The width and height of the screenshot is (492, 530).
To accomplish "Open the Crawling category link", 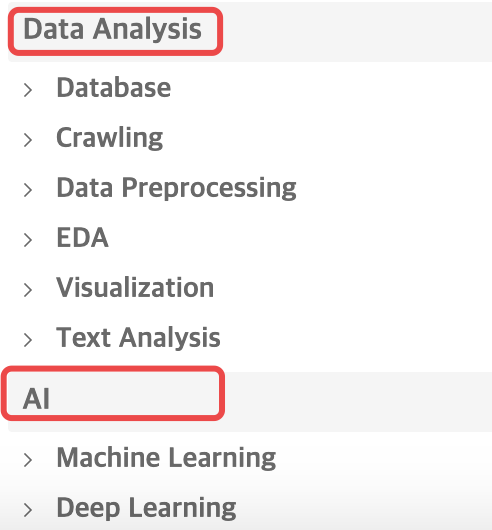I will (110, 138).
